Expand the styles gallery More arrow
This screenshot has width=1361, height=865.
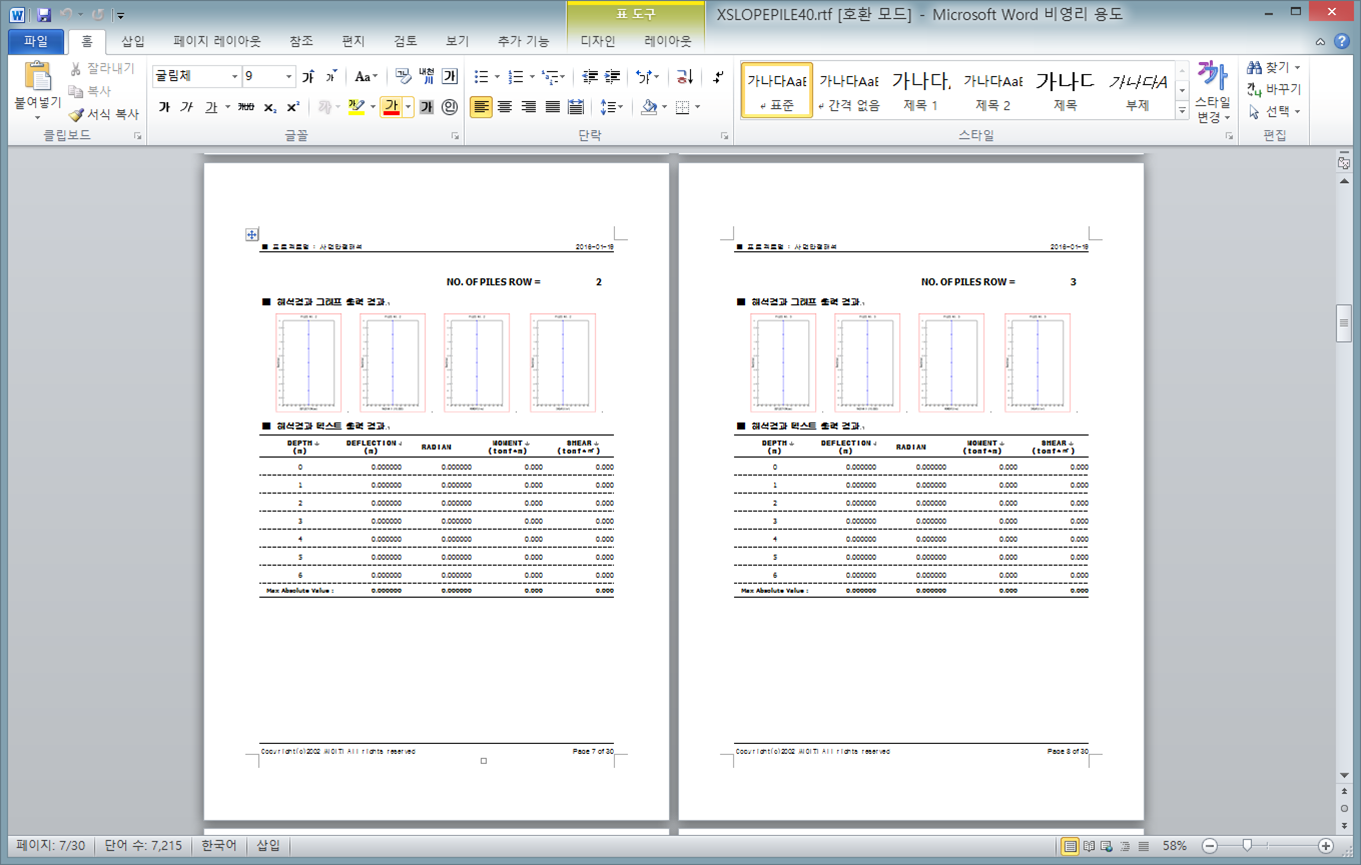pyautogui.click(x=1182, y=110)
